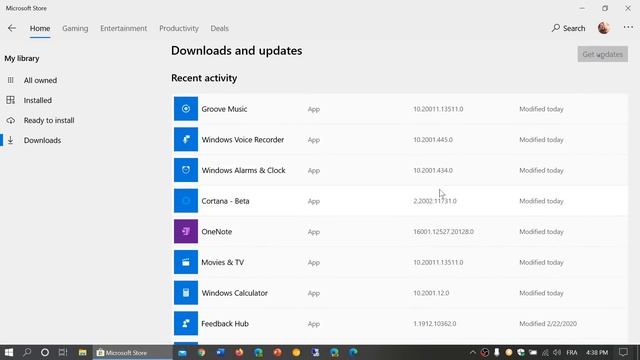Image resolution: width=640 pixels, height=360 pixels.
Task: Open the volume tray icon
Action: click(x=557, y=352)
